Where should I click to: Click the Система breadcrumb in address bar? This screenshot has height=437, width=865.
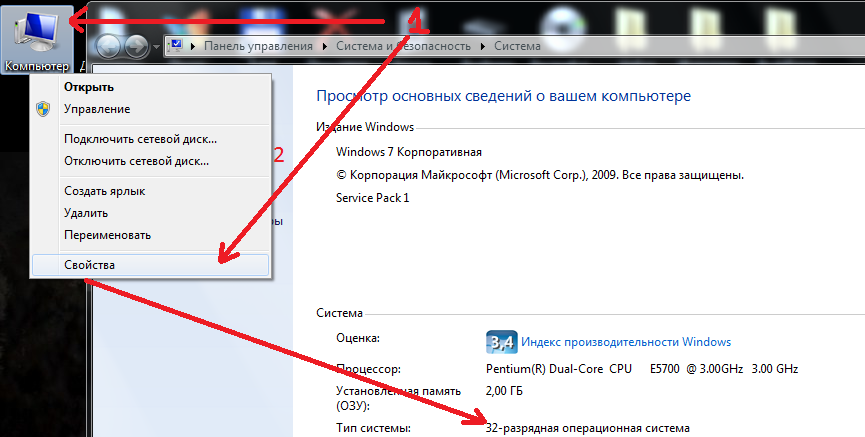point(517,46)
